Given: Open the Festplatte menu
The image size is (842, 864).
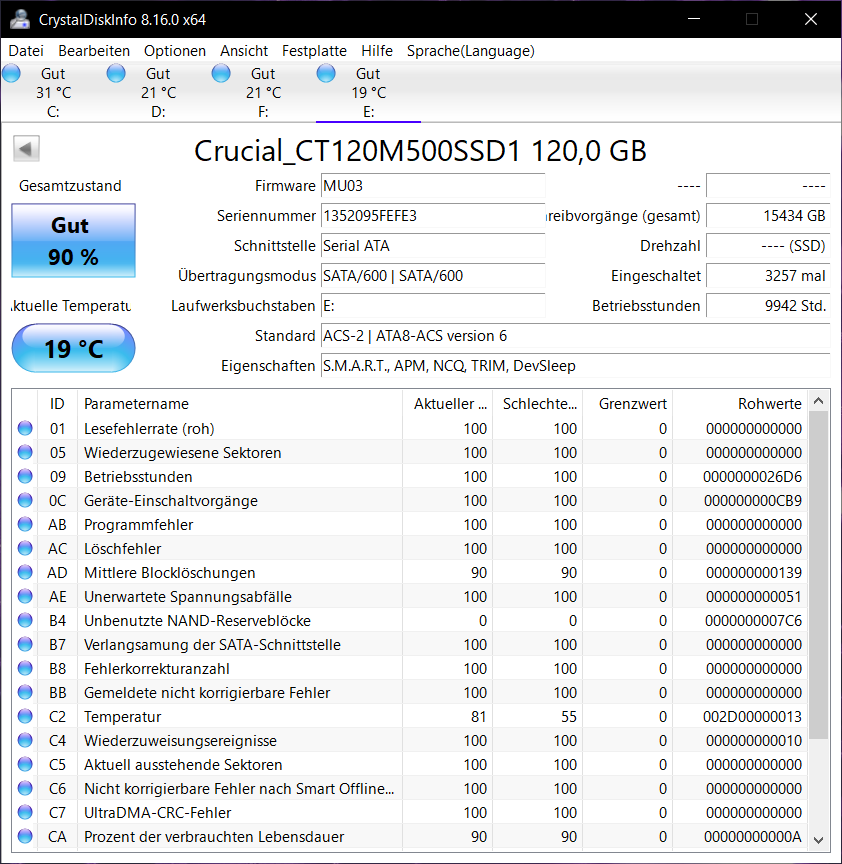Looking at the screenshot, I should 314,51.
